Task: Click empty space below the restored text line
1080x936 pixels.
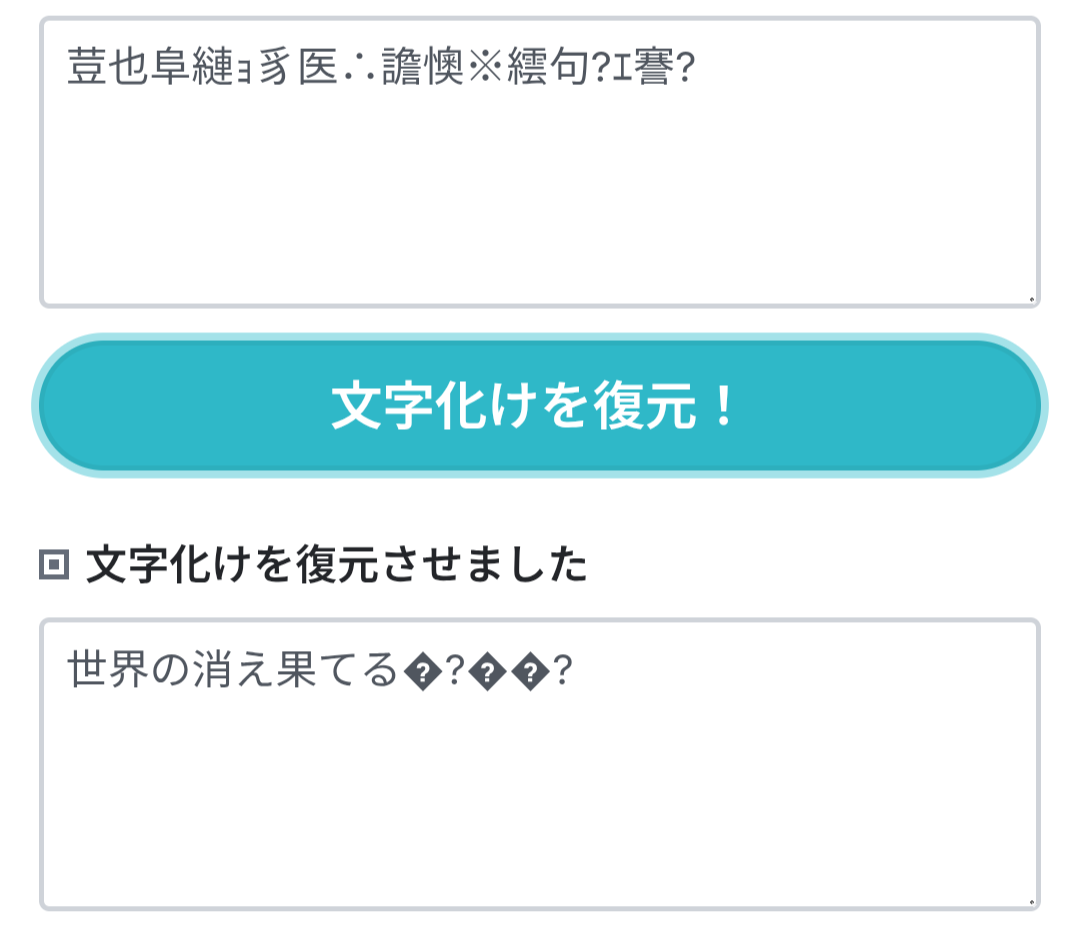Action: (x=540, y=800)
